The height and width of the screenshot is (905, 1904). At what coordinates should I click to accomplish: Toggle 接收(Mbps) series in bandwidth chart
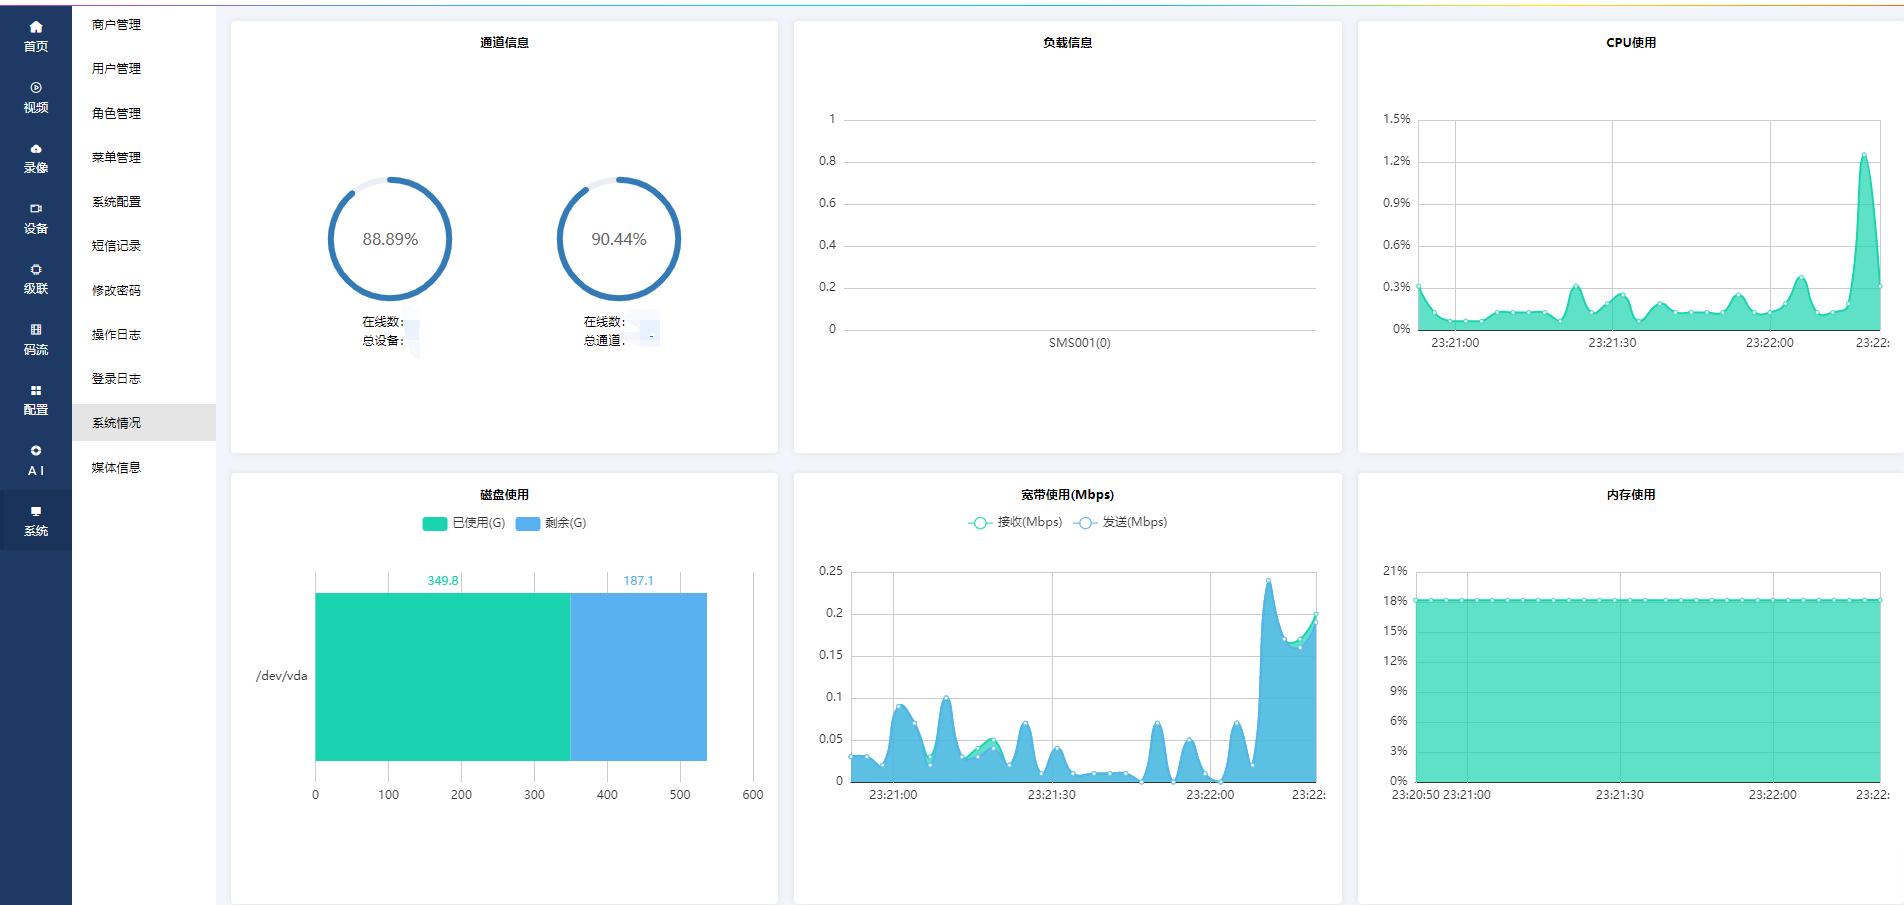point(1015,522)
